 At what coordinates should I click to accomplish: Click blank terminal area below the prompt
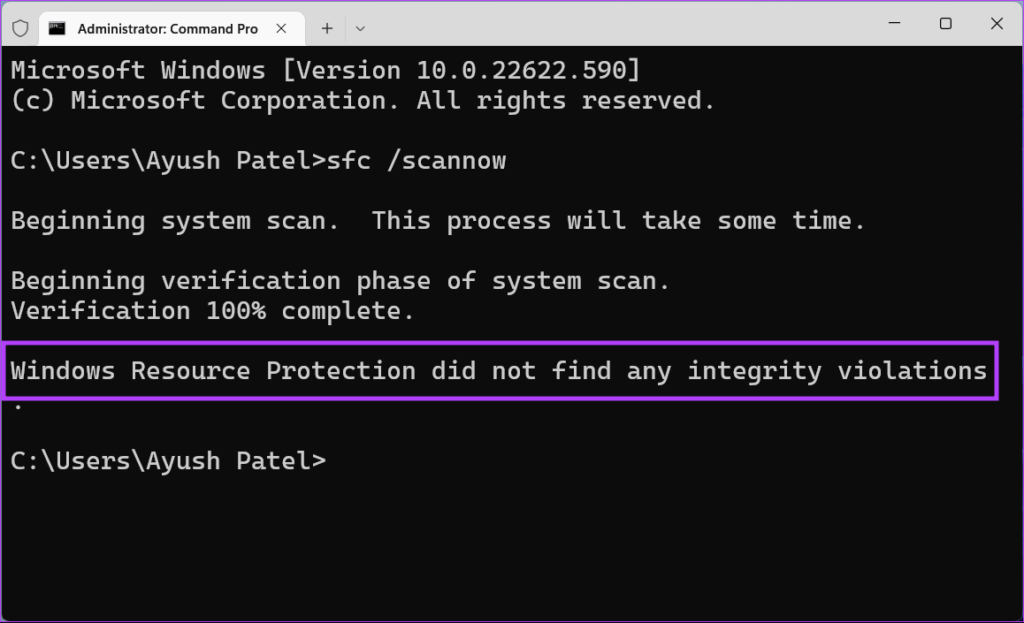click(x=512, y=549)
